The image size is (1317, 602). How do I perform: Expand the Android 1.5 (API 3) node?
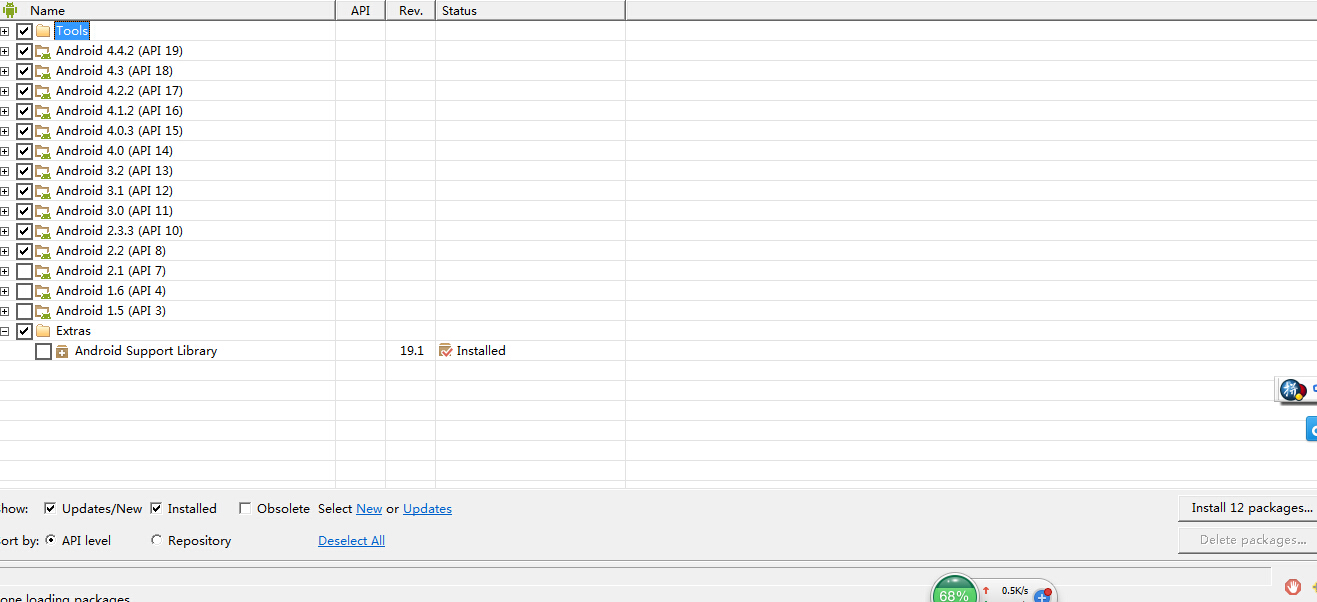coord(4,311)
